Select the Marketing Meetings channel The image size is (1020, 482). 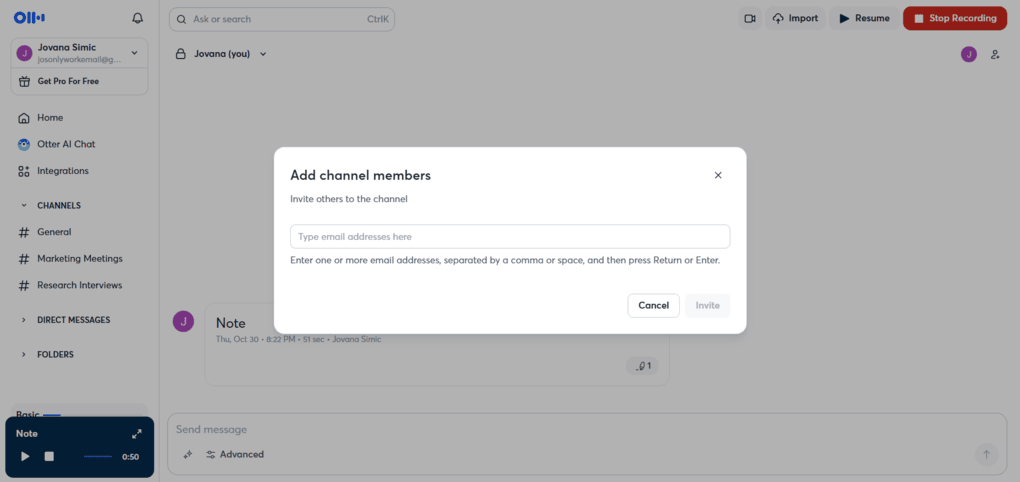point(79,259)
